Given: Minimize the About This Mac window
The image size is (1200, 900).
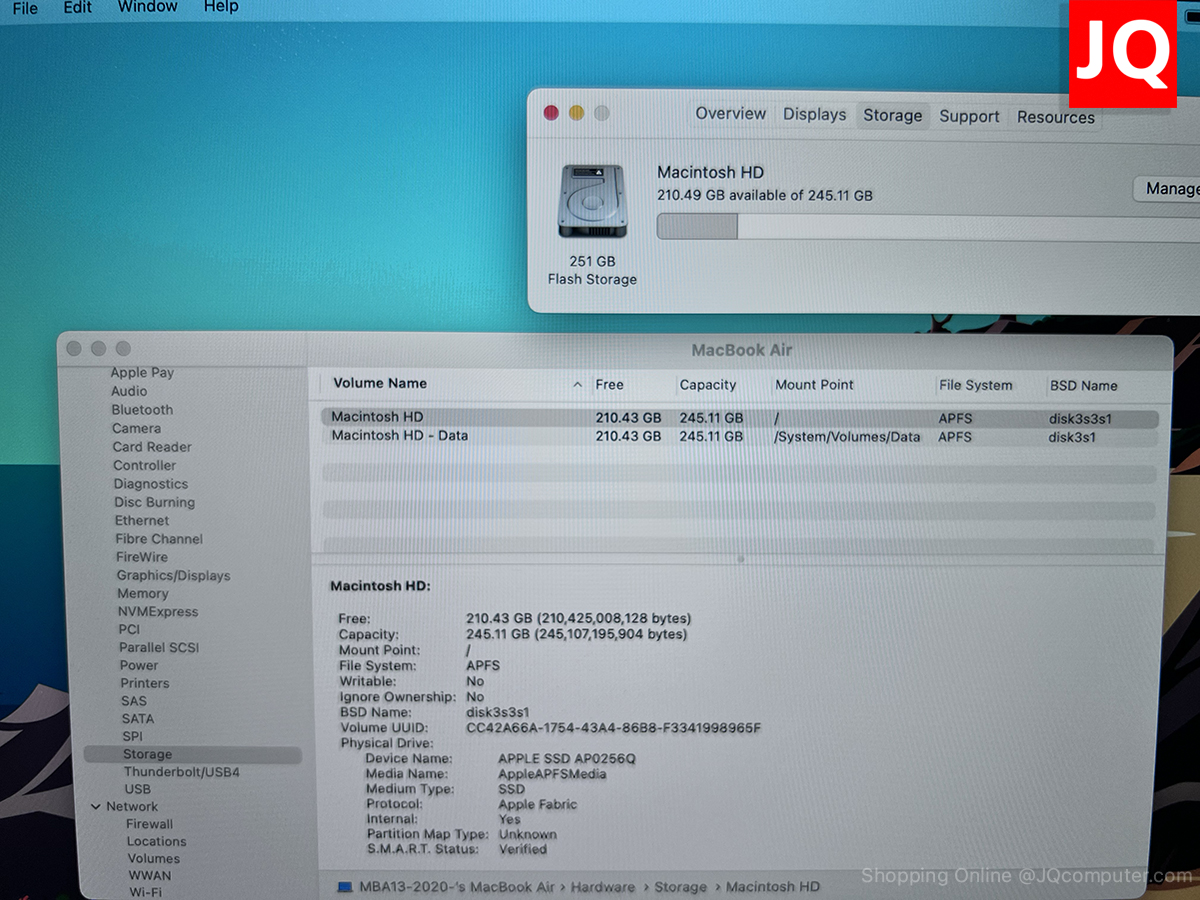Looking at the screenshot, I should (576, 113).
